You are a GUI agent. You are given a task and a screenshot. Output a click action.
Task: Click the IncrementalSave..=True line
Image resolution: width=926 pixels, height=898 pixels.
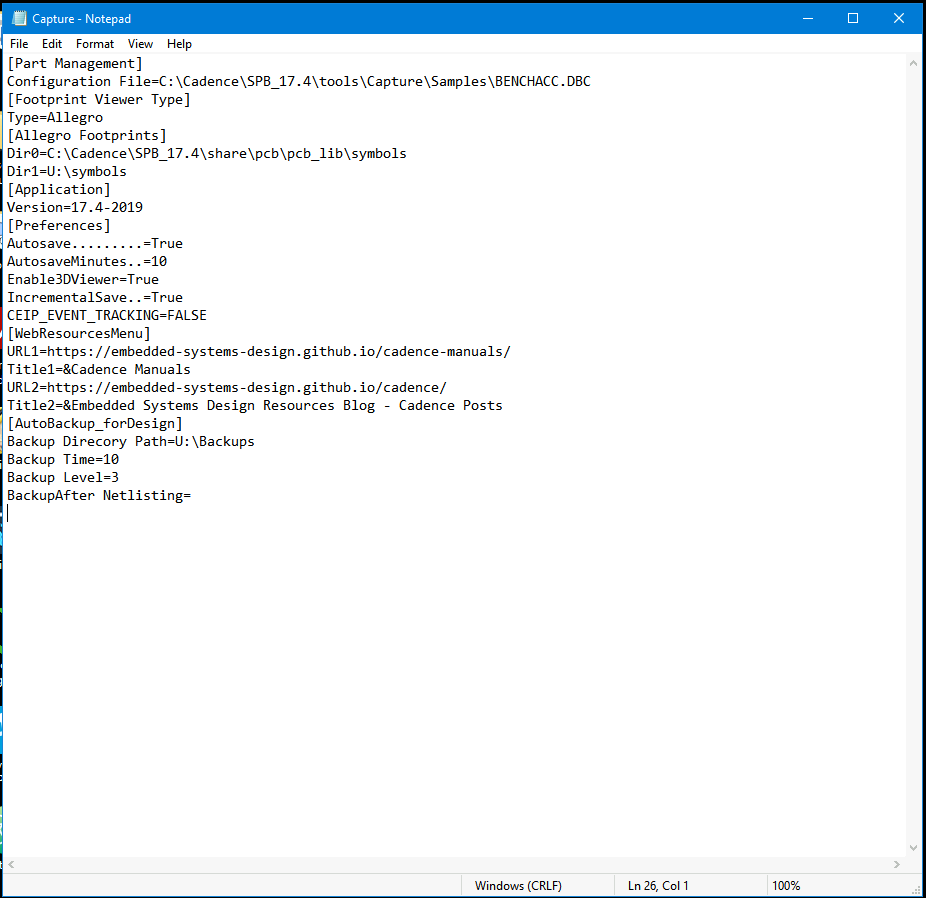click(94, 298)
